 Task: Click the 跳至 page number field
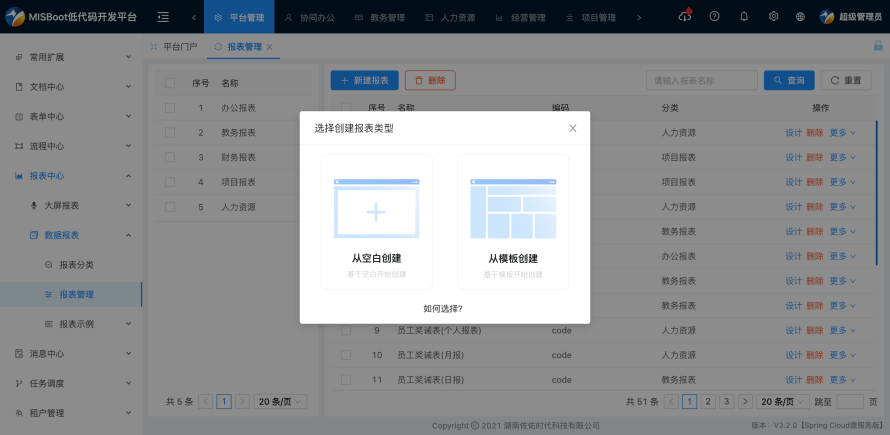pos(850,401)
